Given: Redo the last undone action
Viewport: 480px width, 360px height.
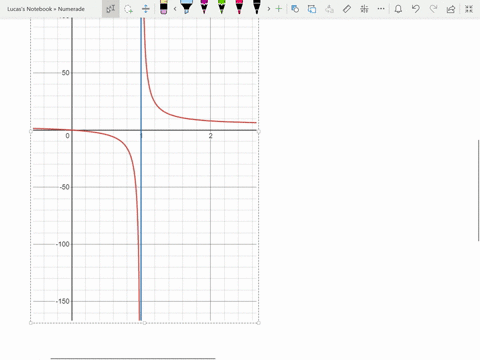Looking at the screenshot, I should tap(433, 9).
